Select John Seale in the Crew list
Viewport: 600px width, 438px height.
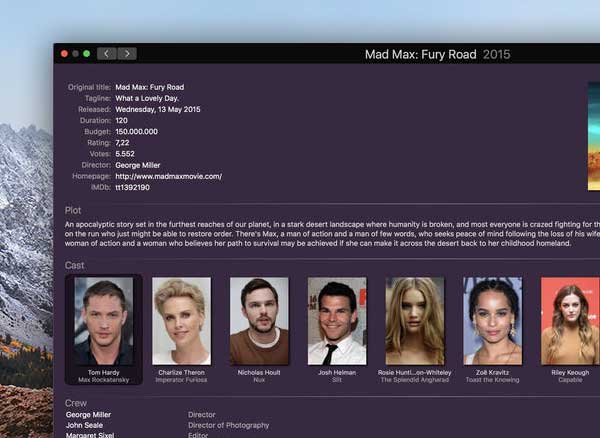click(x=83, y=425)
